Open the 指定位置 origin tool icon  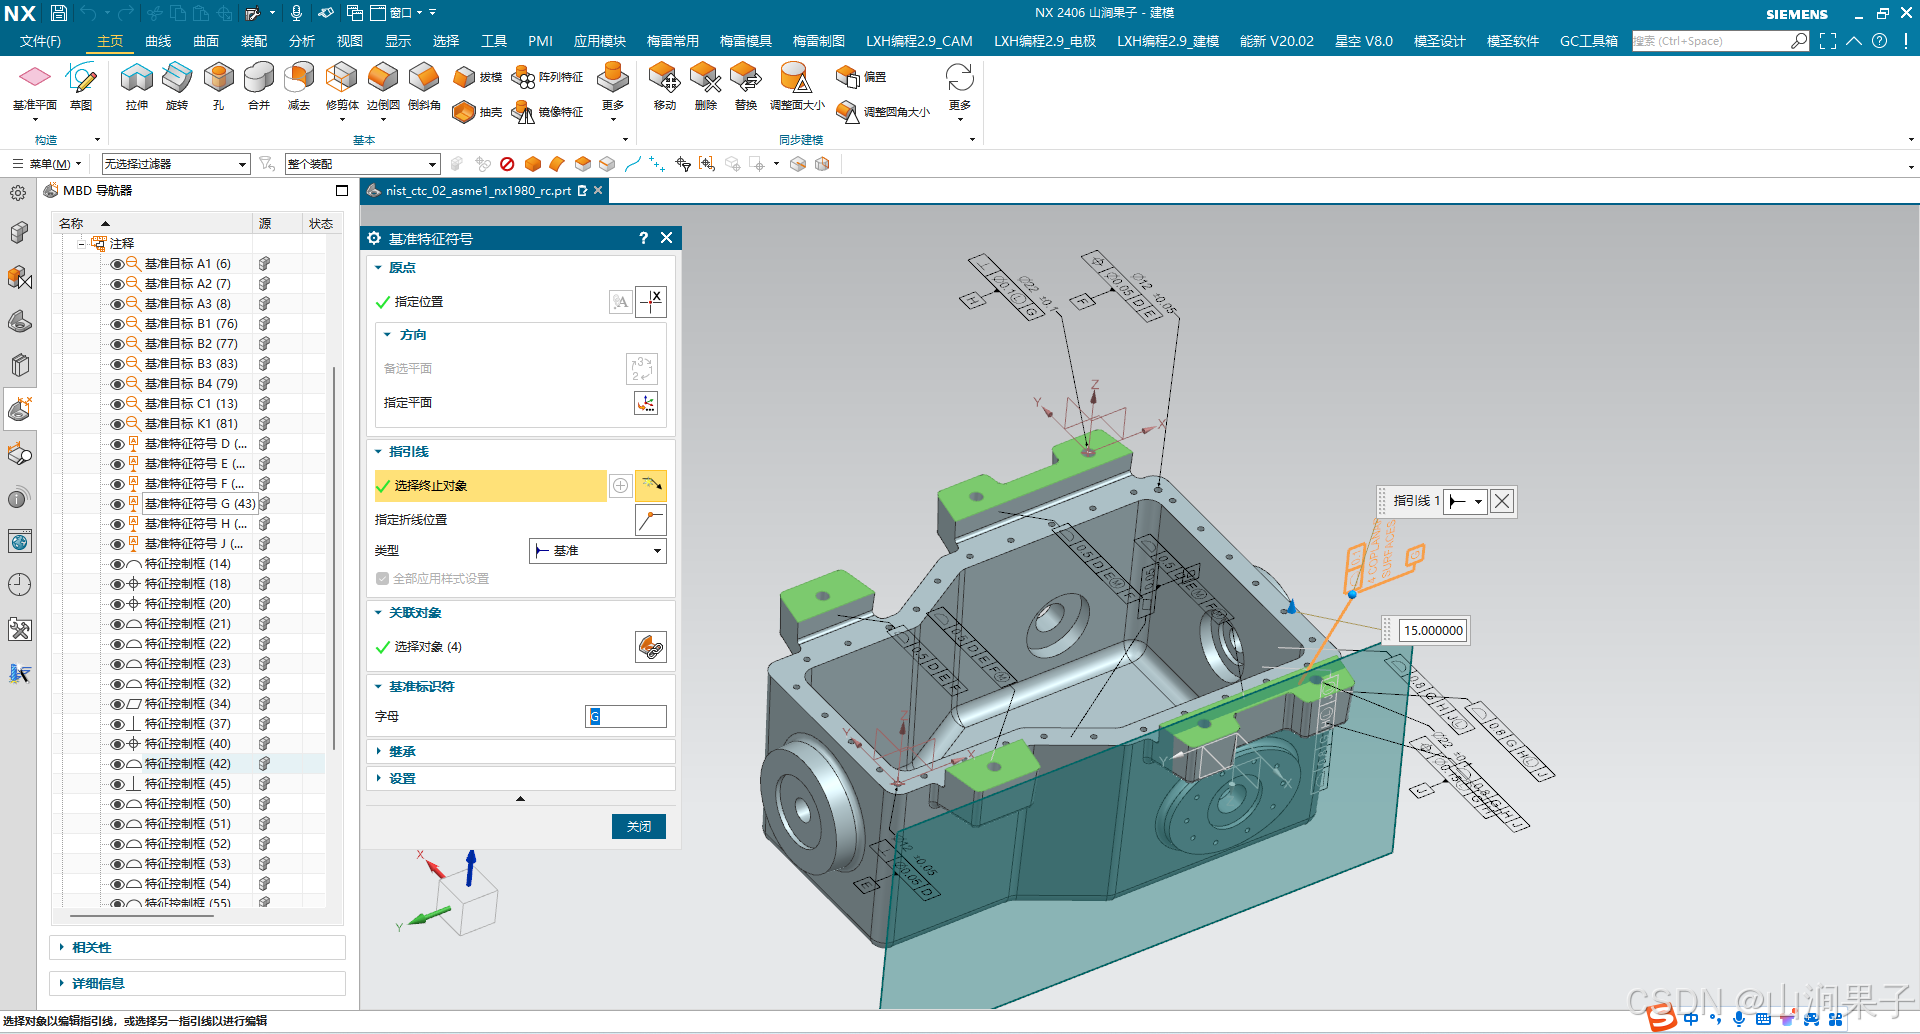click(x=651, y=301)
